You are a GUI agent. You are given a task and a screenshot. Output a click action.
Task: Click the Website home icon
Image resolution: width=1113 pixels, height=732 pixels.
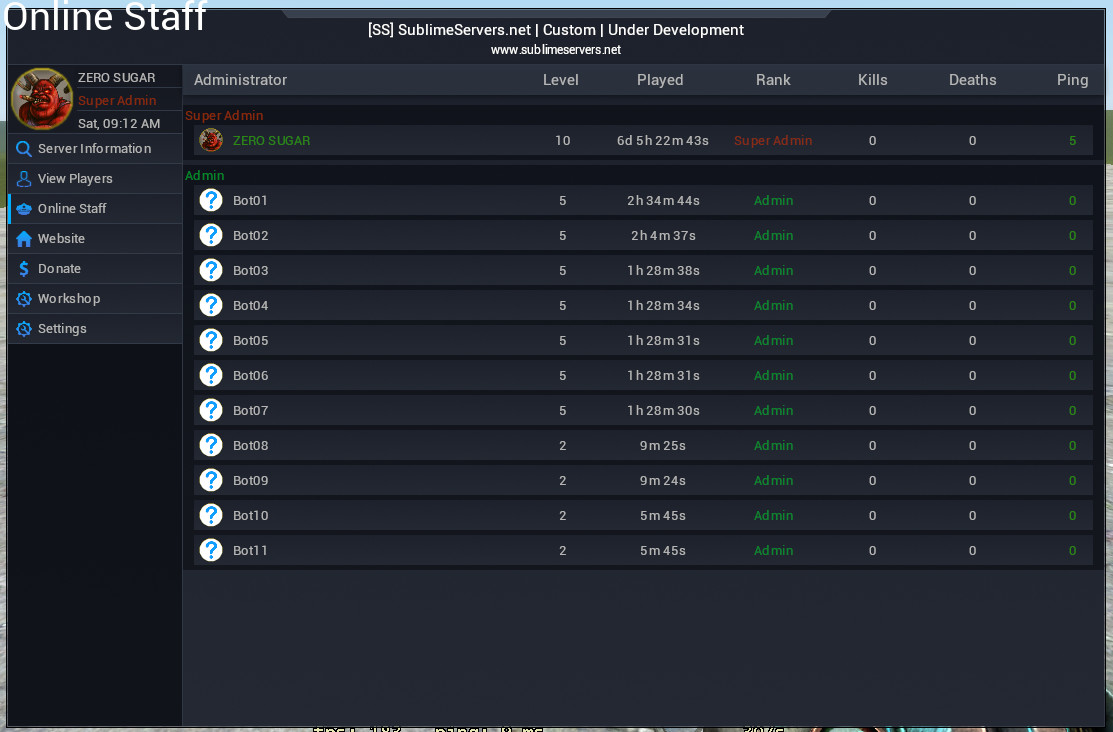point(24,239)
